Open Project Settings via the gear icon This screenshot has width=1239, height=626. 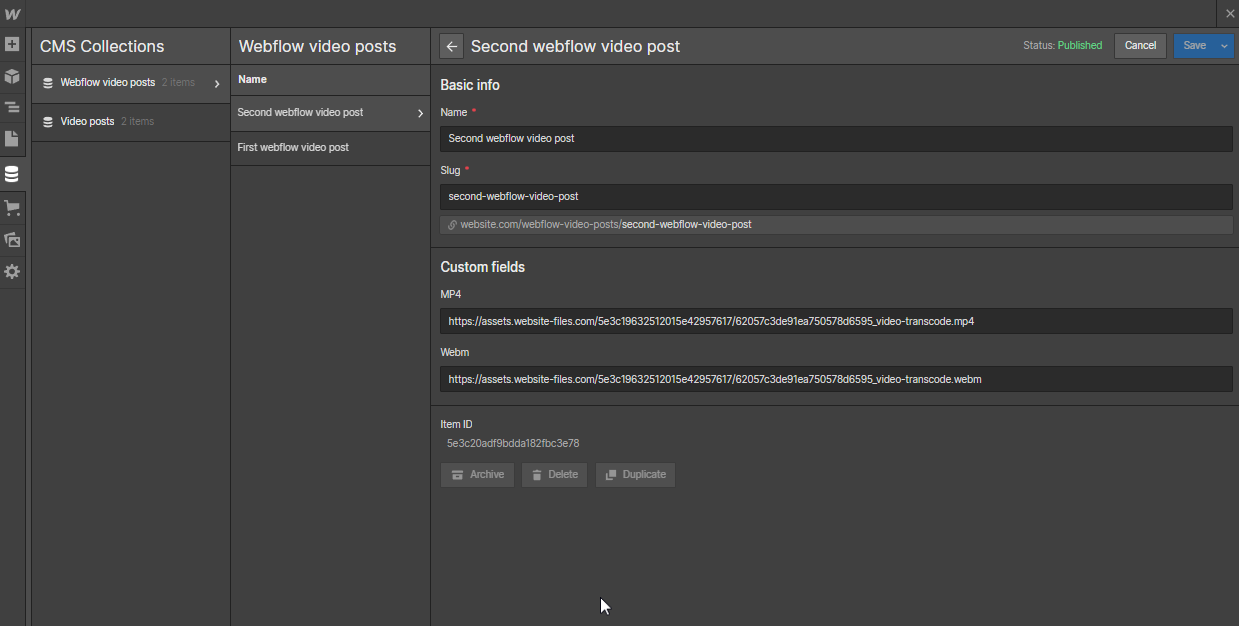click(x=13, y=271)
